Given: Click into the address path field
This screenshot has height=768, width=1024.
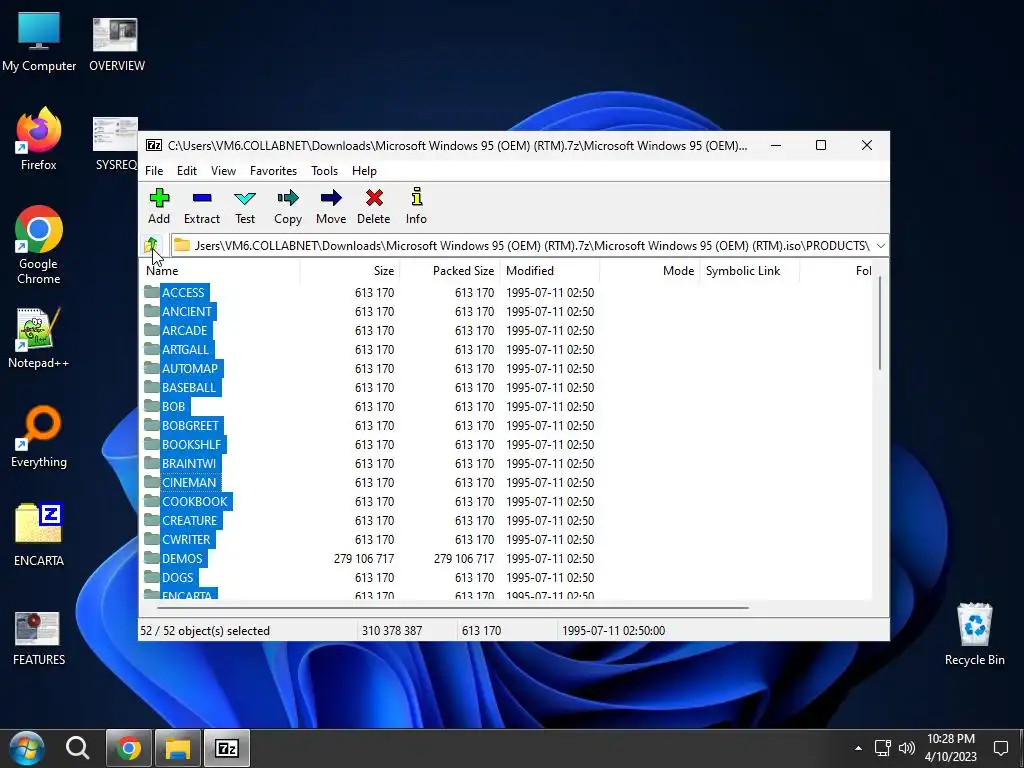Looking at the screenshot, I should click(x=522, y=246).
